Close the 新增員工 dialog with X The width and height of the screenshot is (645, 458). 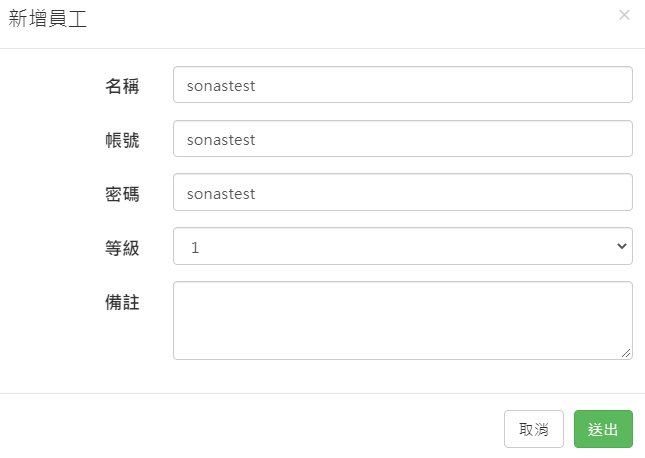(x=624, y=15)
